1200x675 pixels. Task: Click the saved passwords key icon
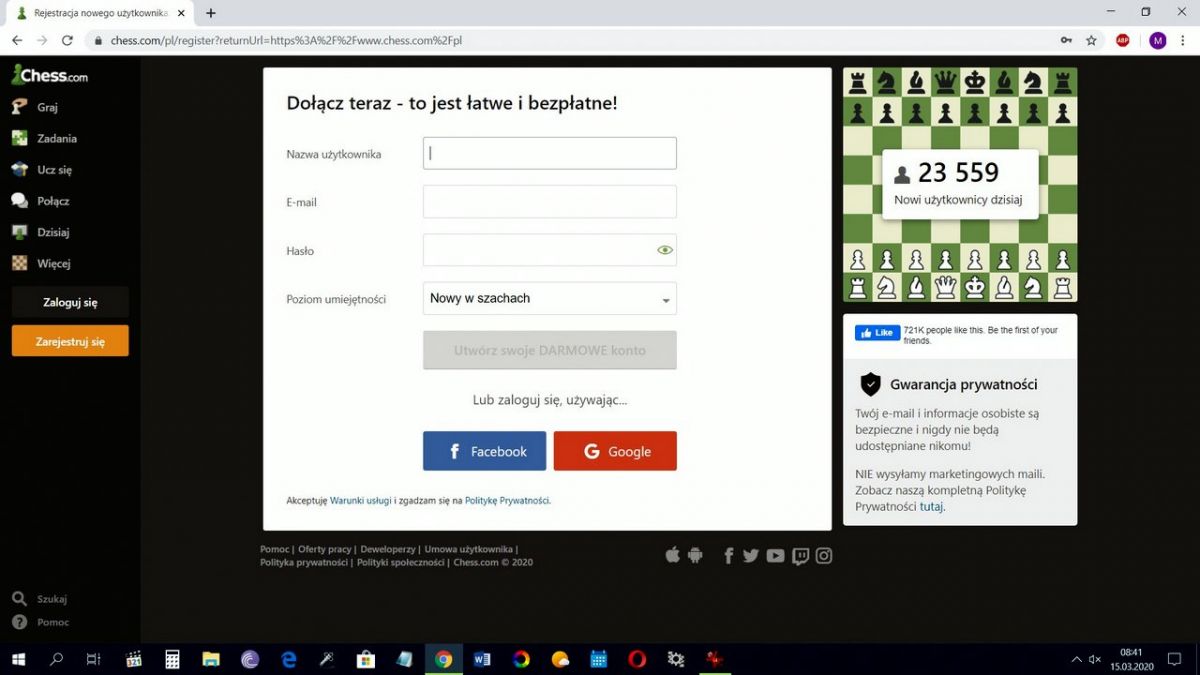tap(1067, 40)
